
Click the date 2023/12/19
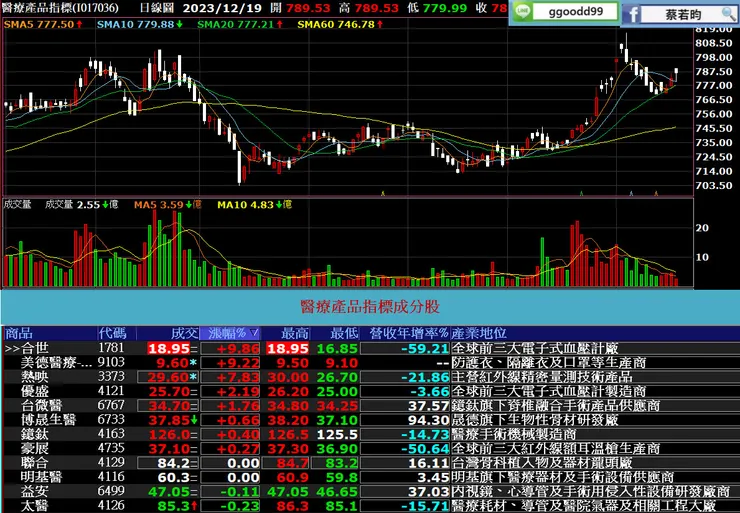(x=222, y=8)
